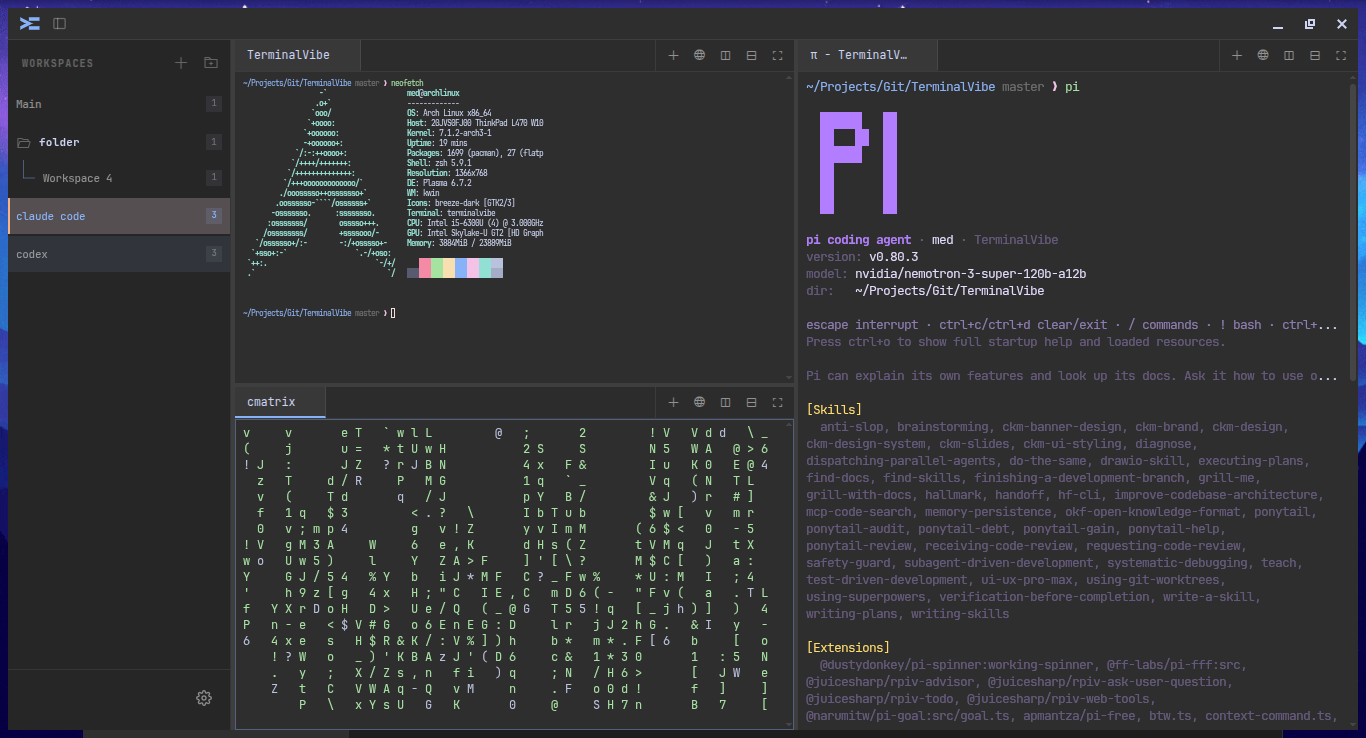The image size is (1366, 738).
Task: Select the 'π - TerminalV…' tab
Action: point(867,55)
